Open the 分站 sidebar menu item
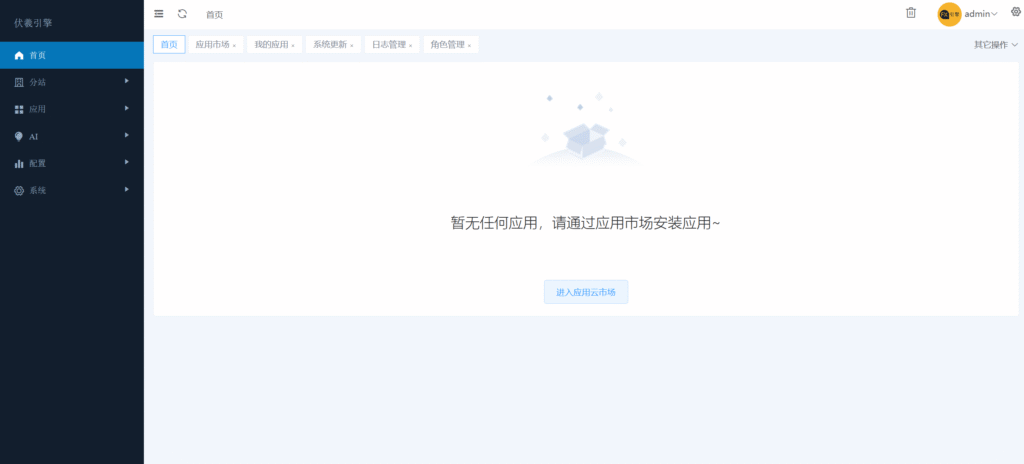Image resolution: width=1024 pixels, height=464 pixels. pyautogui.click(x=72, y=82)
